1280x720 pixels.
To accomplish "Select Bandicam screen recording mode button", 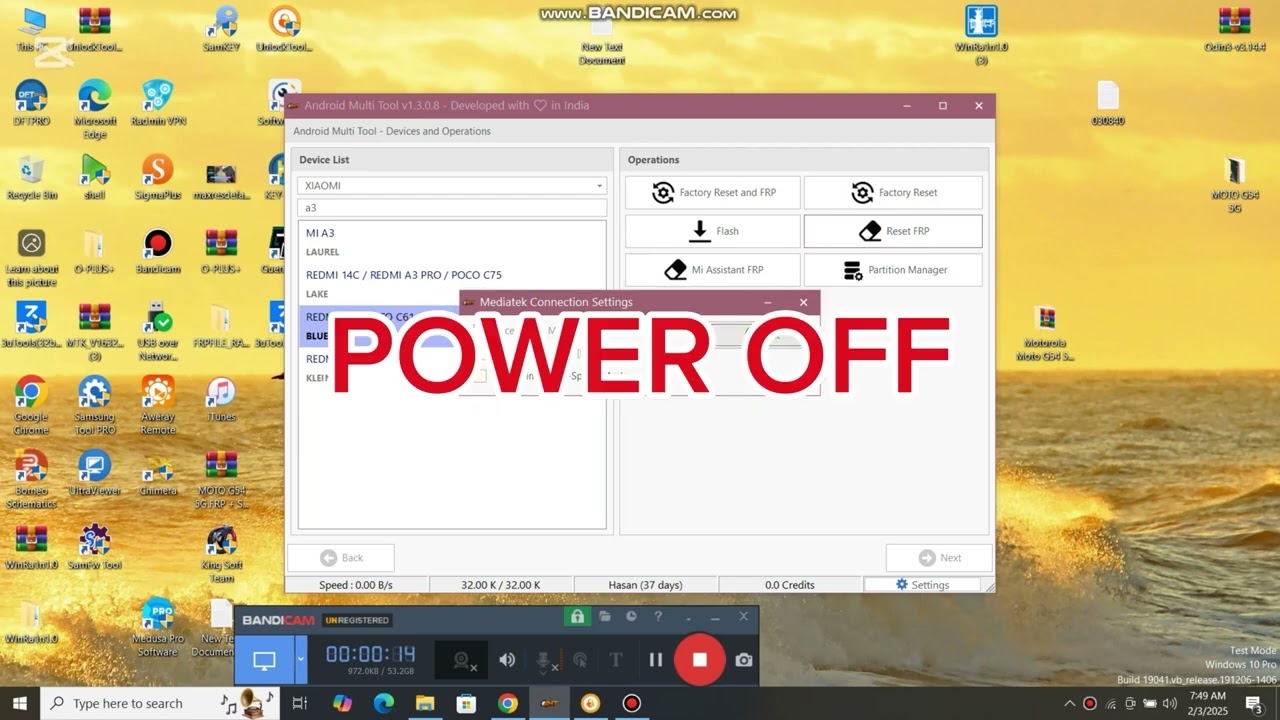I will point(264,660).
